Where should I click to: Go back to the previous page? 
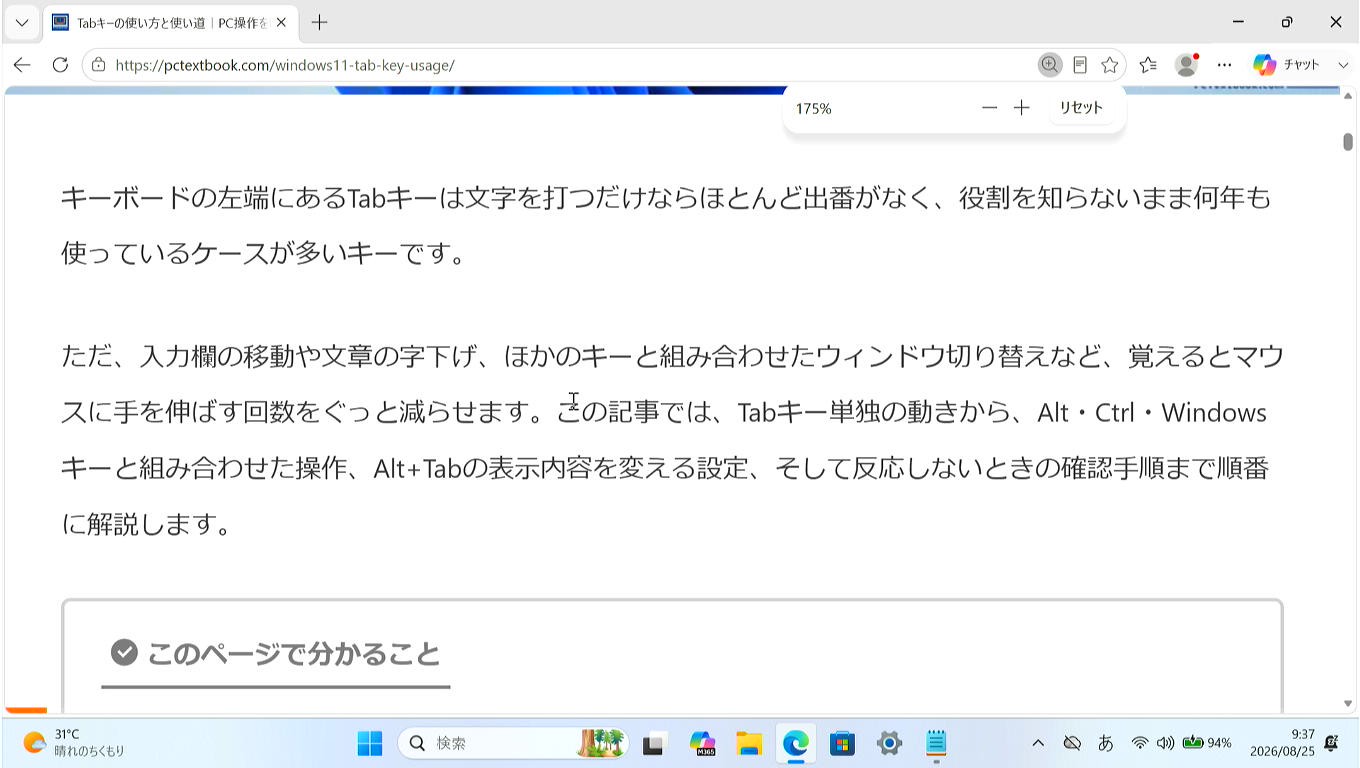click(x=22, y=65)
